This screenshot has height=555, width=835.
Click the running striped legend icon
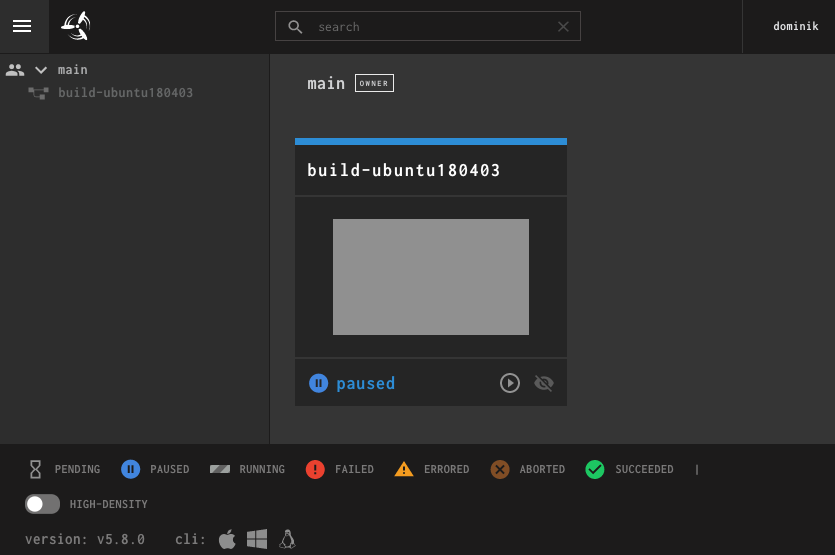click(x=220, y=469)
